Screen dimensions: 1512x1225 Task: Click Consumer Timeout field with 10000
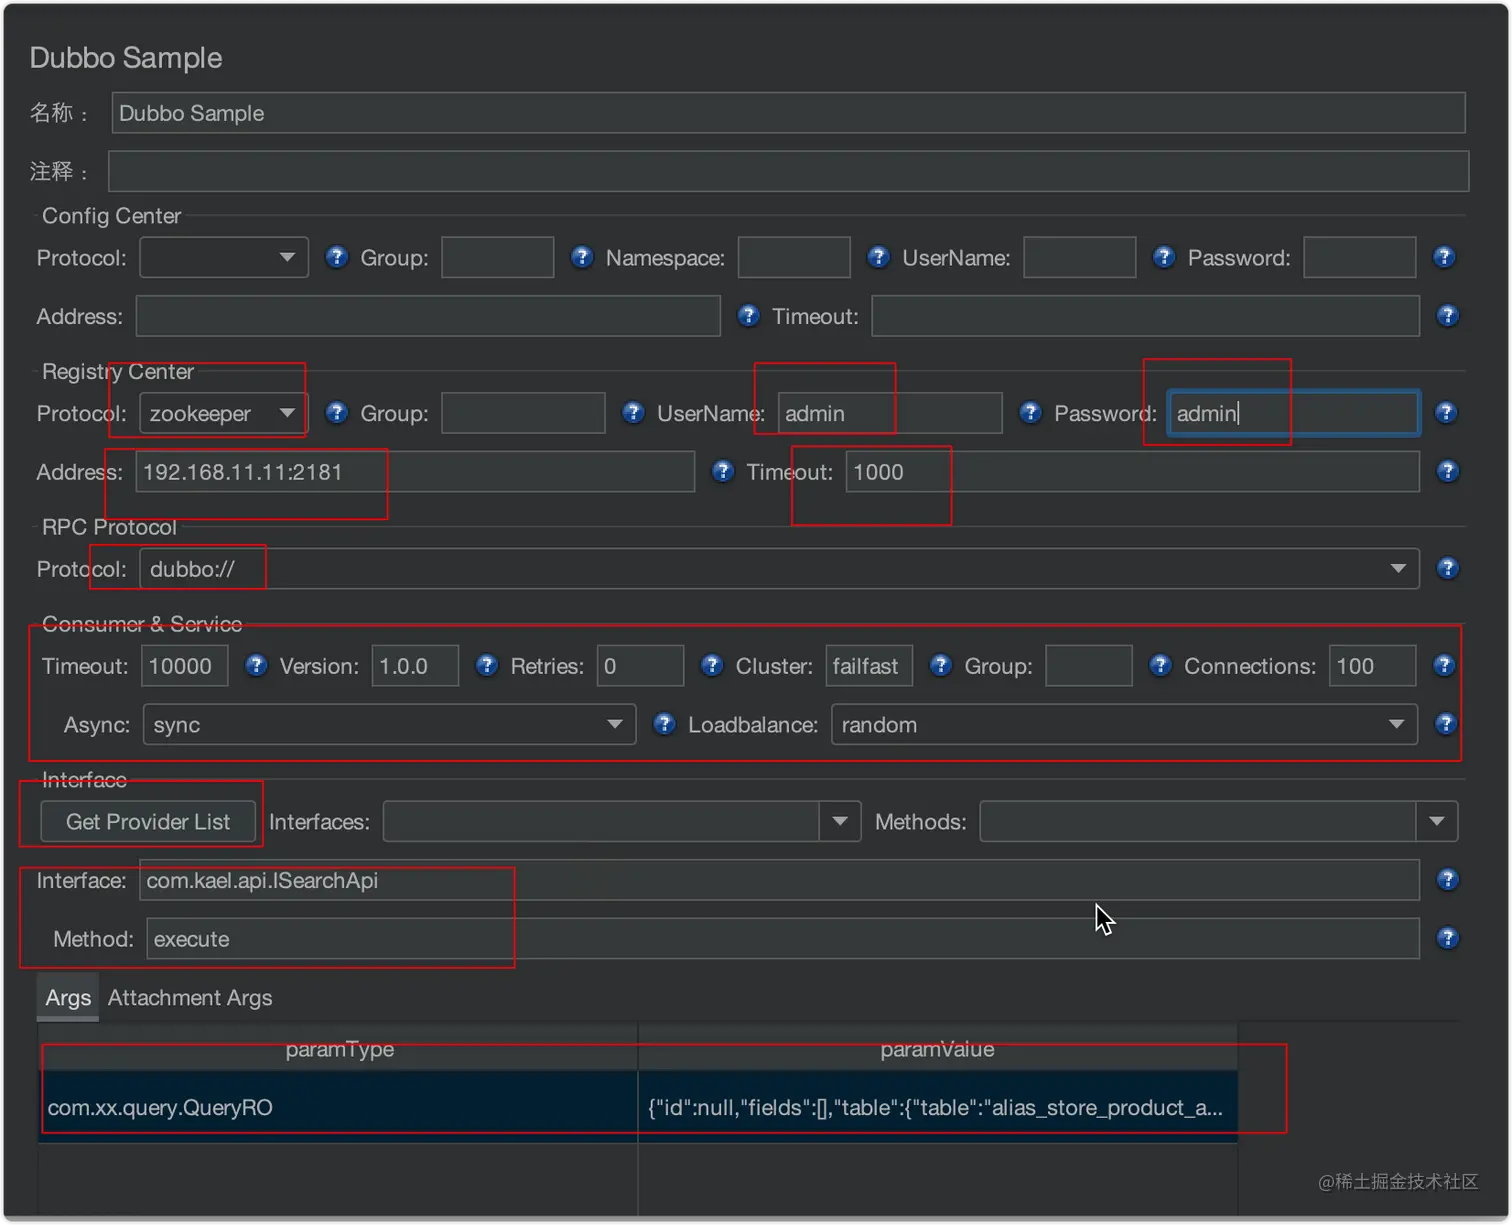[185, 666]
